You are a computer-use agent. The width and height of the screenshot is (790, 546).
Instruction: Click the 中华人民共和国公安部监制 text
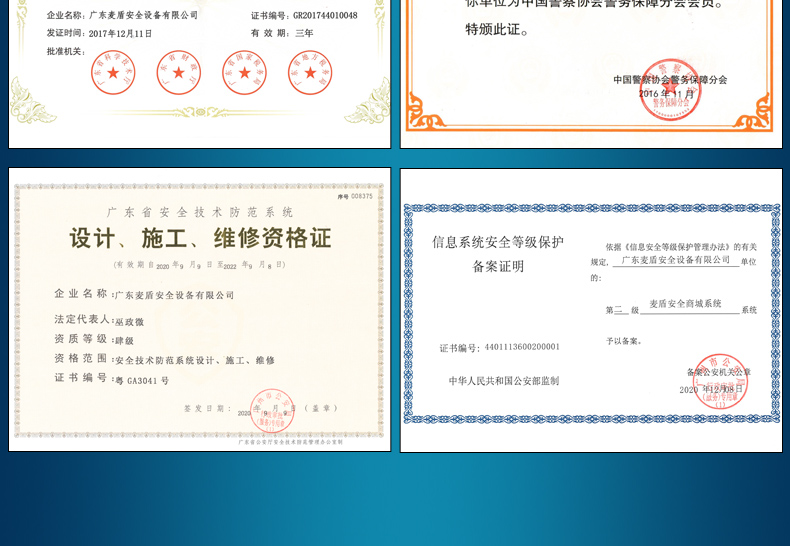[504, 381]
